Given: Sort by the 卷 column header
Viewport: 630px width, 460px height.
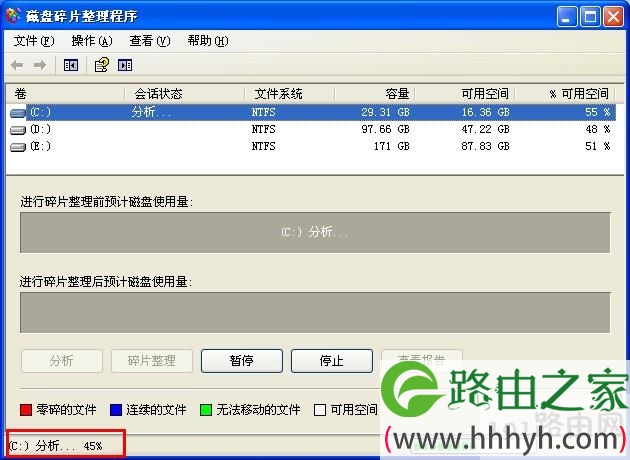Looking at the screenshot, I should click(65, 94).
